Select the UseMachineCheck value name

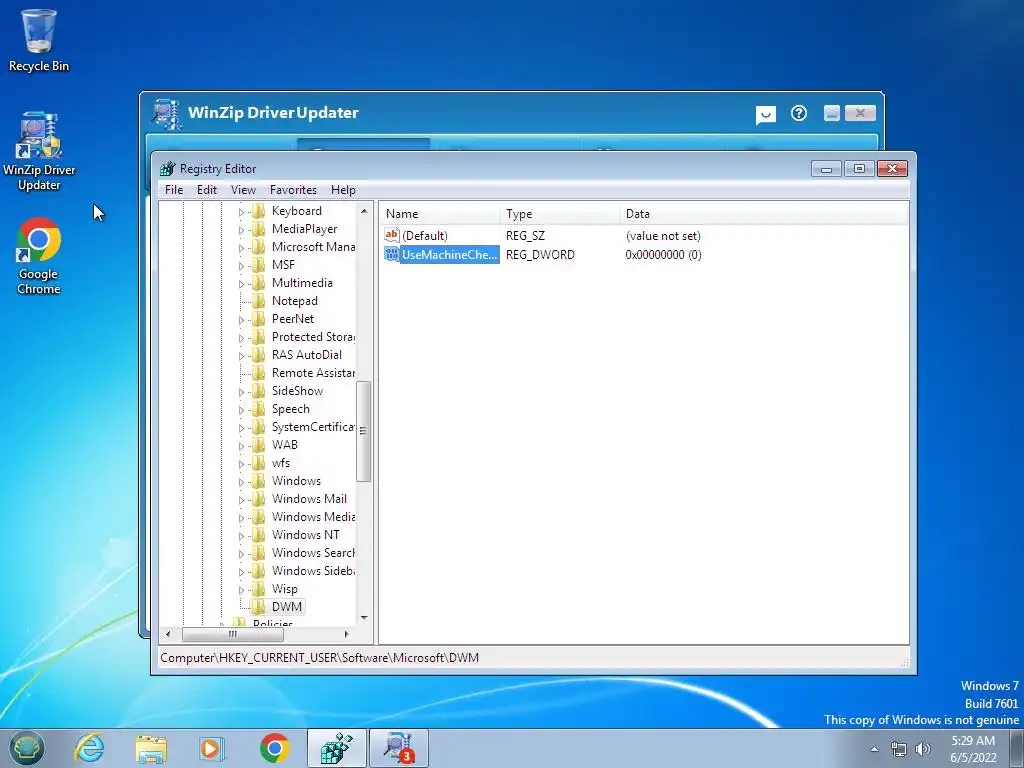[449, 255]
